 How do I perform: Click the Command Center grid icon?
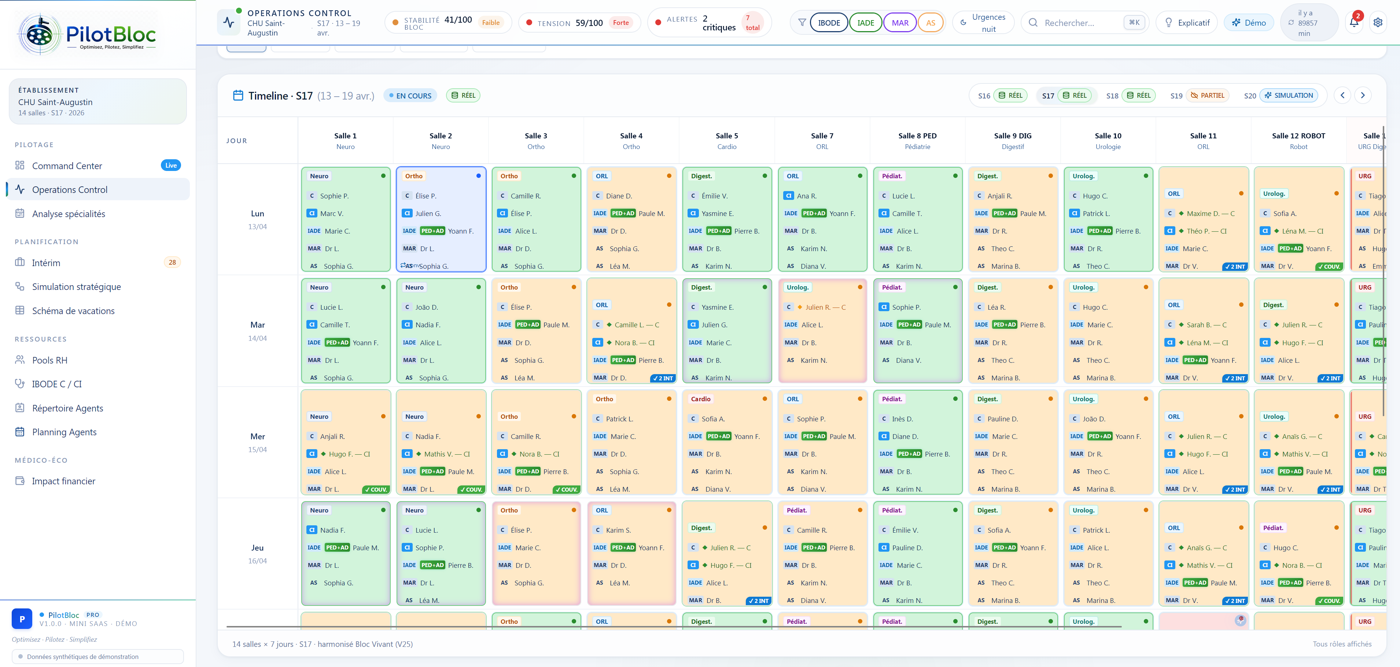point(20,165)
